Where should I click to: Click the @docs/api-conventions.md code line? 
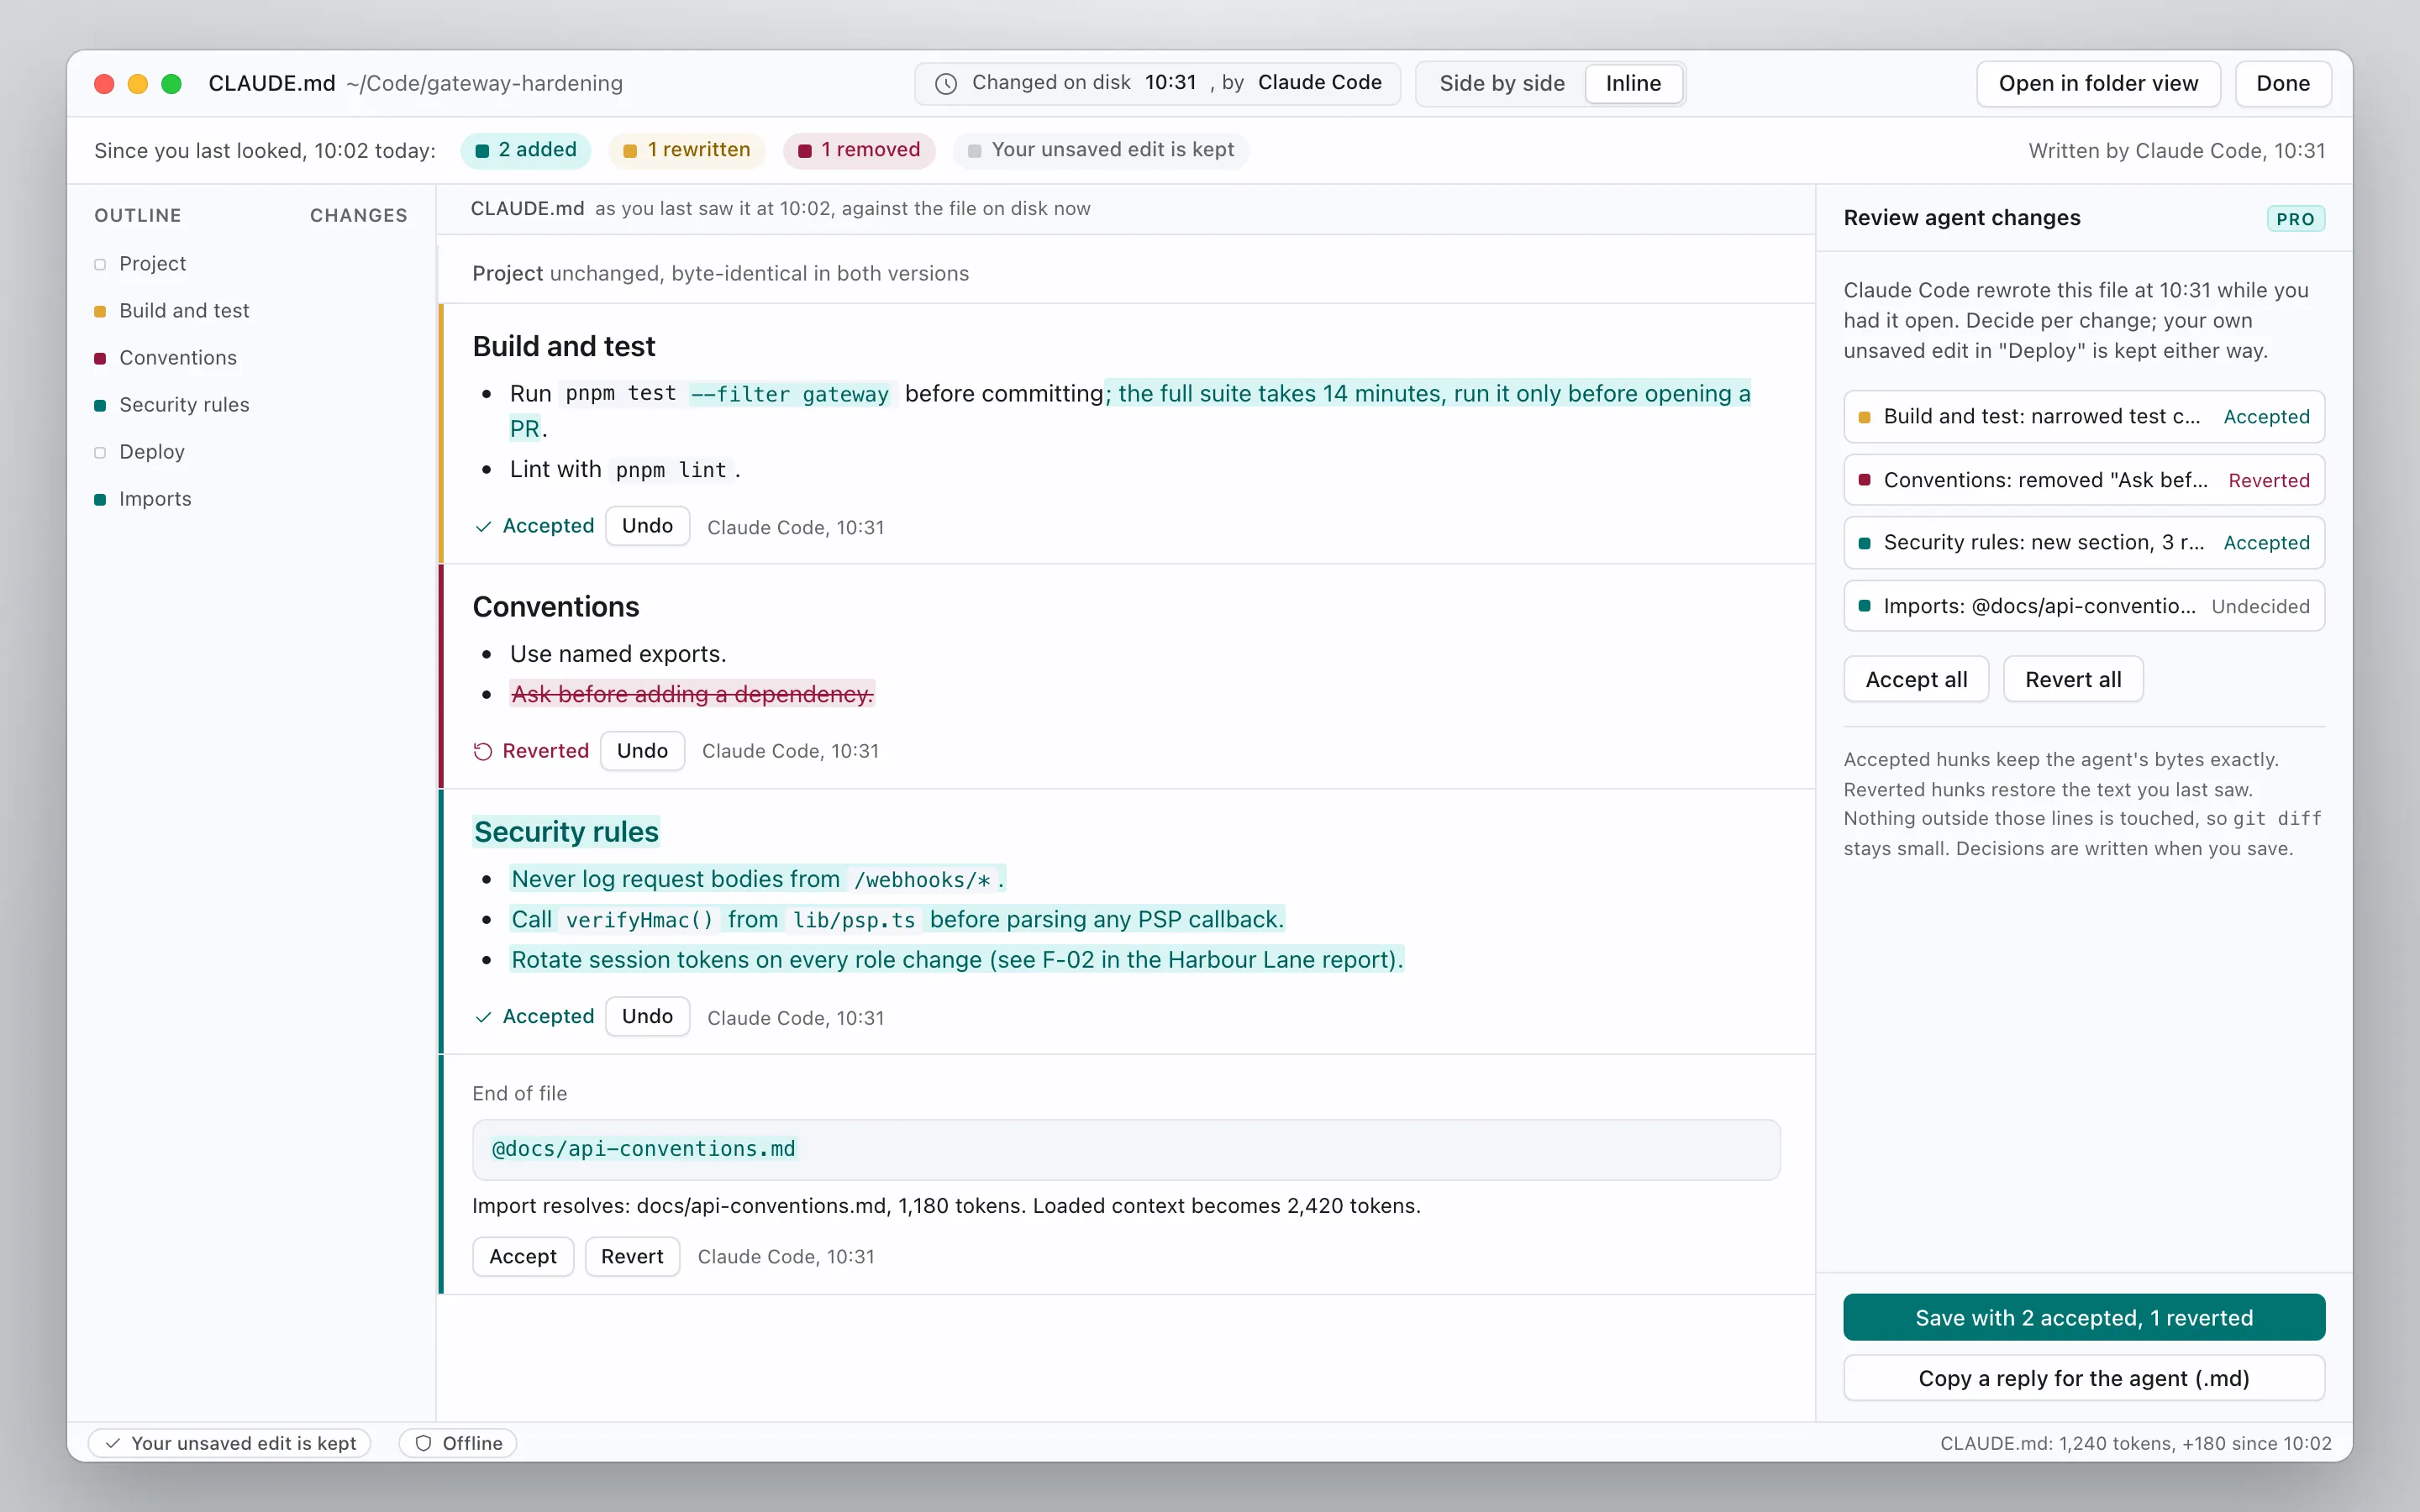click(x=1126, y=1150)
